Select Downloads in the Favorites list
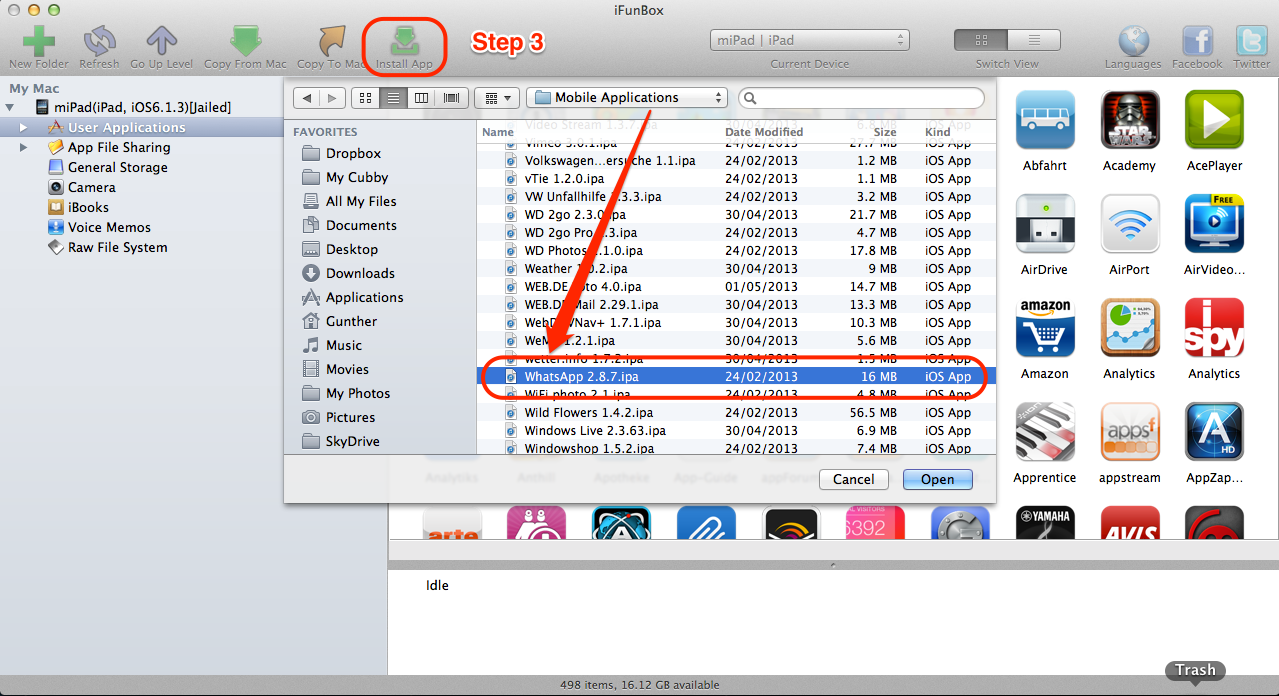The height and width of the screenshot is (696, 1279). coord(360,273)
